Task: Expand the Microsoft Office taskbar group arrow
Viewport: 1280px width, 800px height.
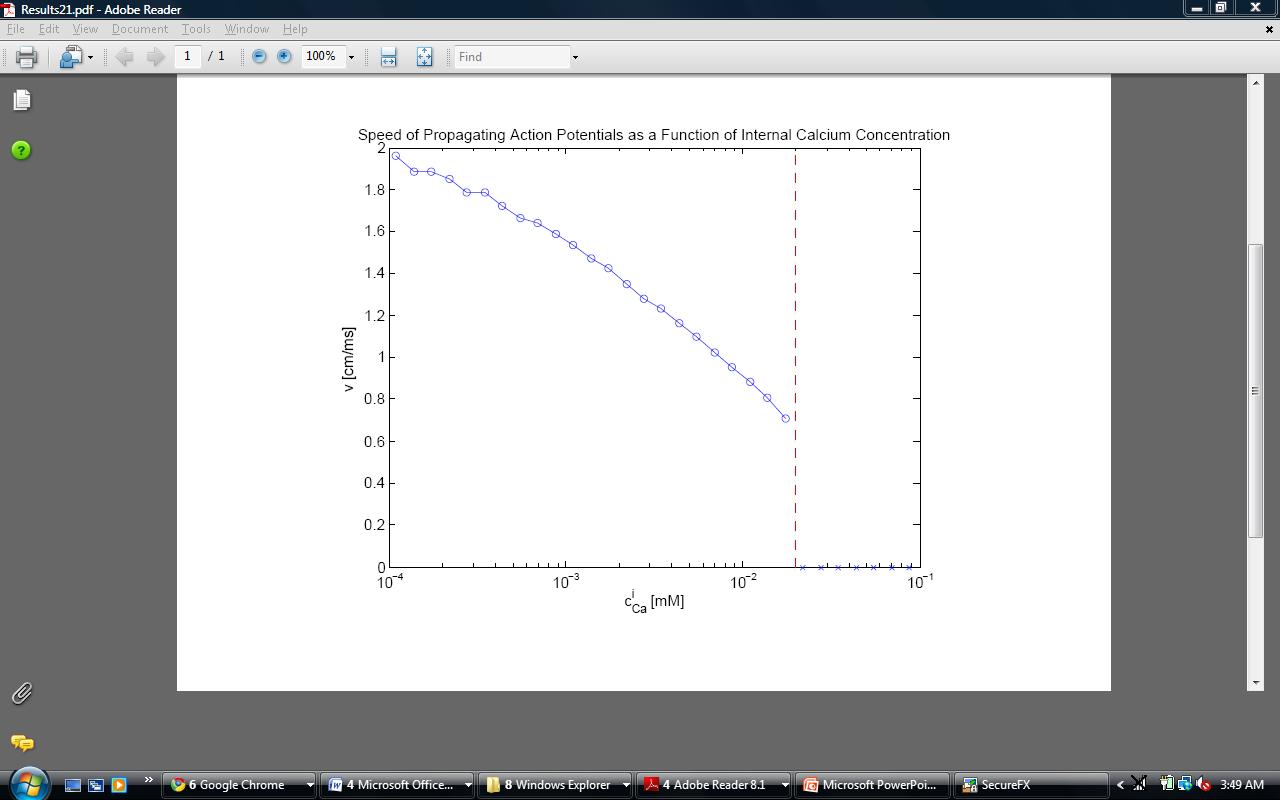Action: (468, 785)
